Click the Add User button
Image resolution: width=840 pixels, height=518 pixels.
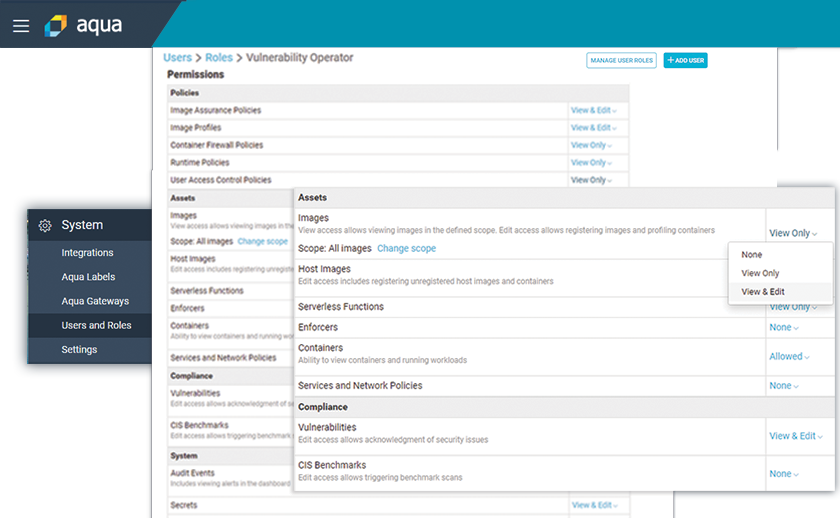coord(686,61)
